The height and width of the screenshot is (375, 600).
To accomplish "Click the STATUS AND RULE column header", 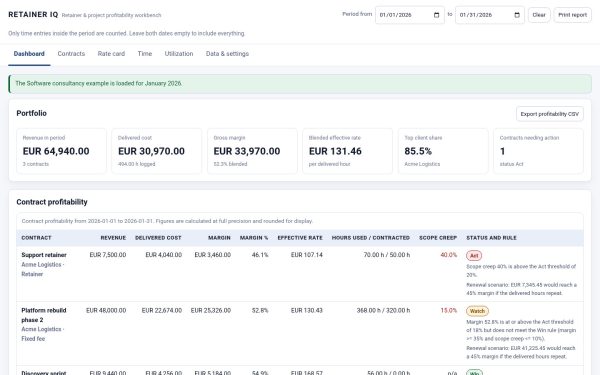I will point(491,238).
